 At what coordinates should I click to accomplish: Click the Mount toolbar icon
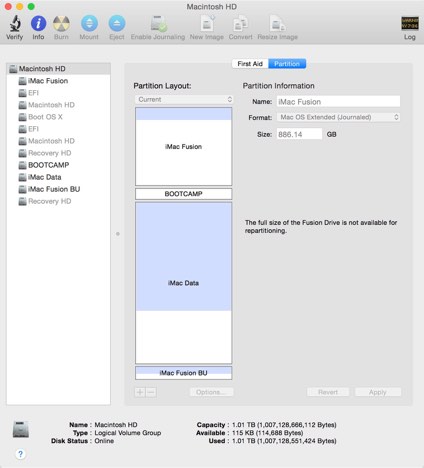(89, 23)
